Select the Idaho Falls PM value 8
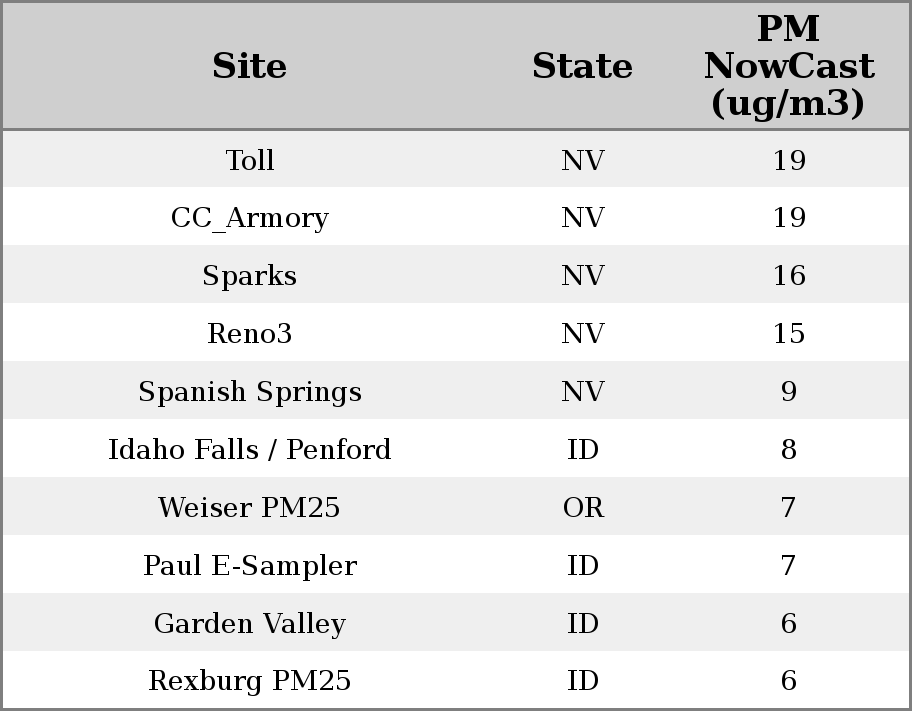Viewport: 912px width, 711px height. pos(788,450)
